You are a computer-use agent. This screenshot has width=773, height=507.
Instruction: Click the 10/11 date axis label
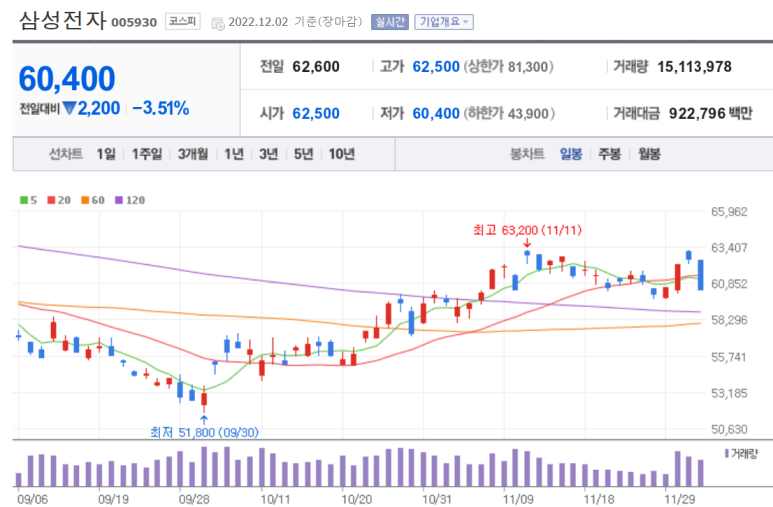click(275, 499)
